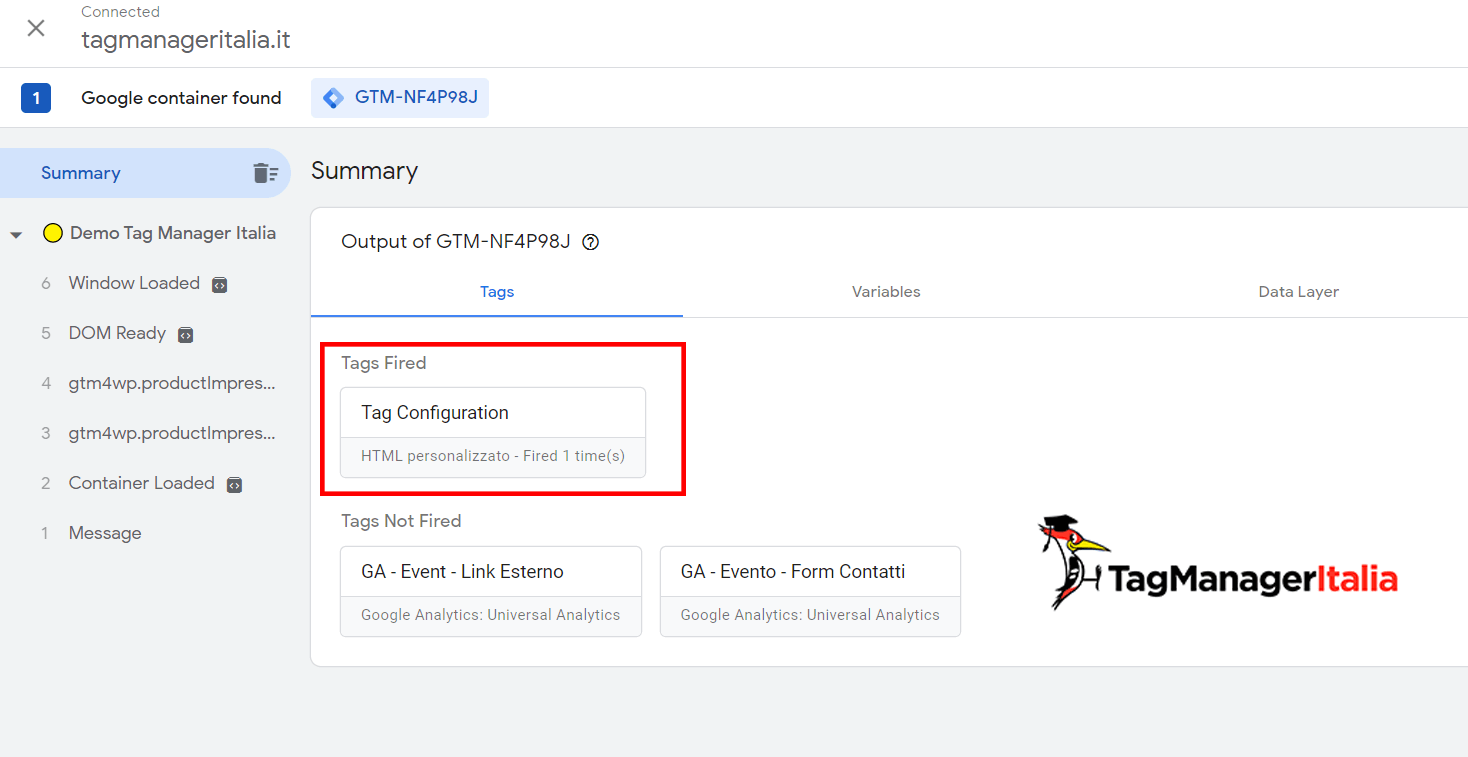Click the Tags Fired heading
Viewport: 1468px width, 757px height.
(x=384, y=363)
